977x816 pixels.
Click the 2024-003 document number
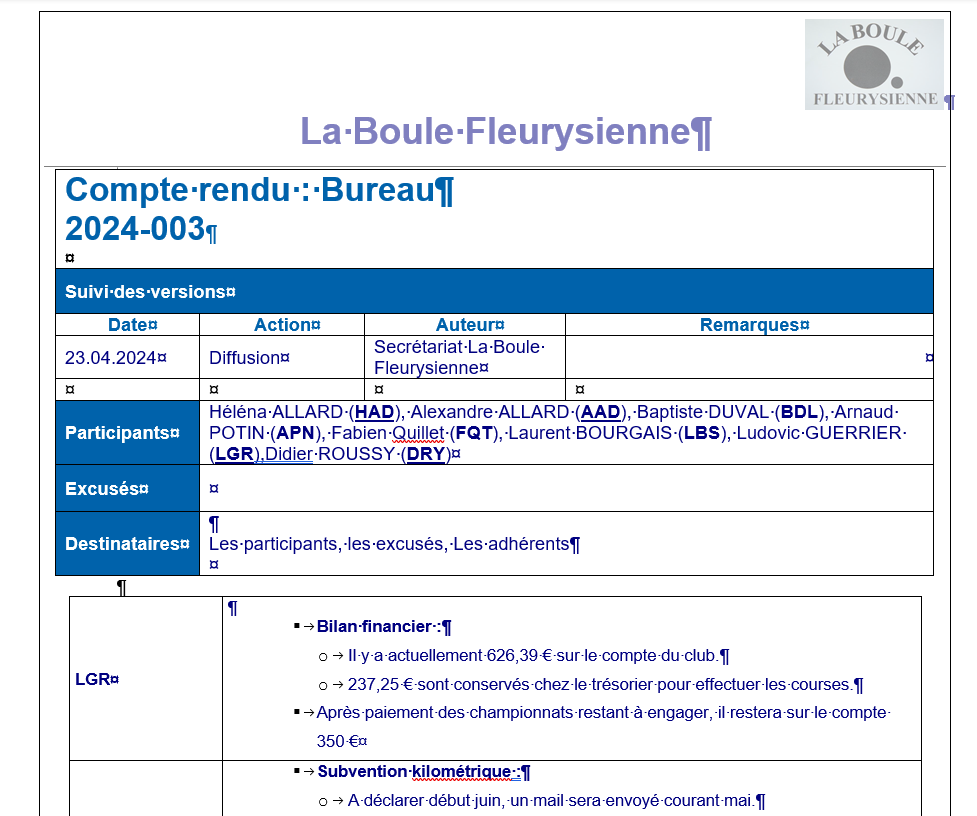135,229
